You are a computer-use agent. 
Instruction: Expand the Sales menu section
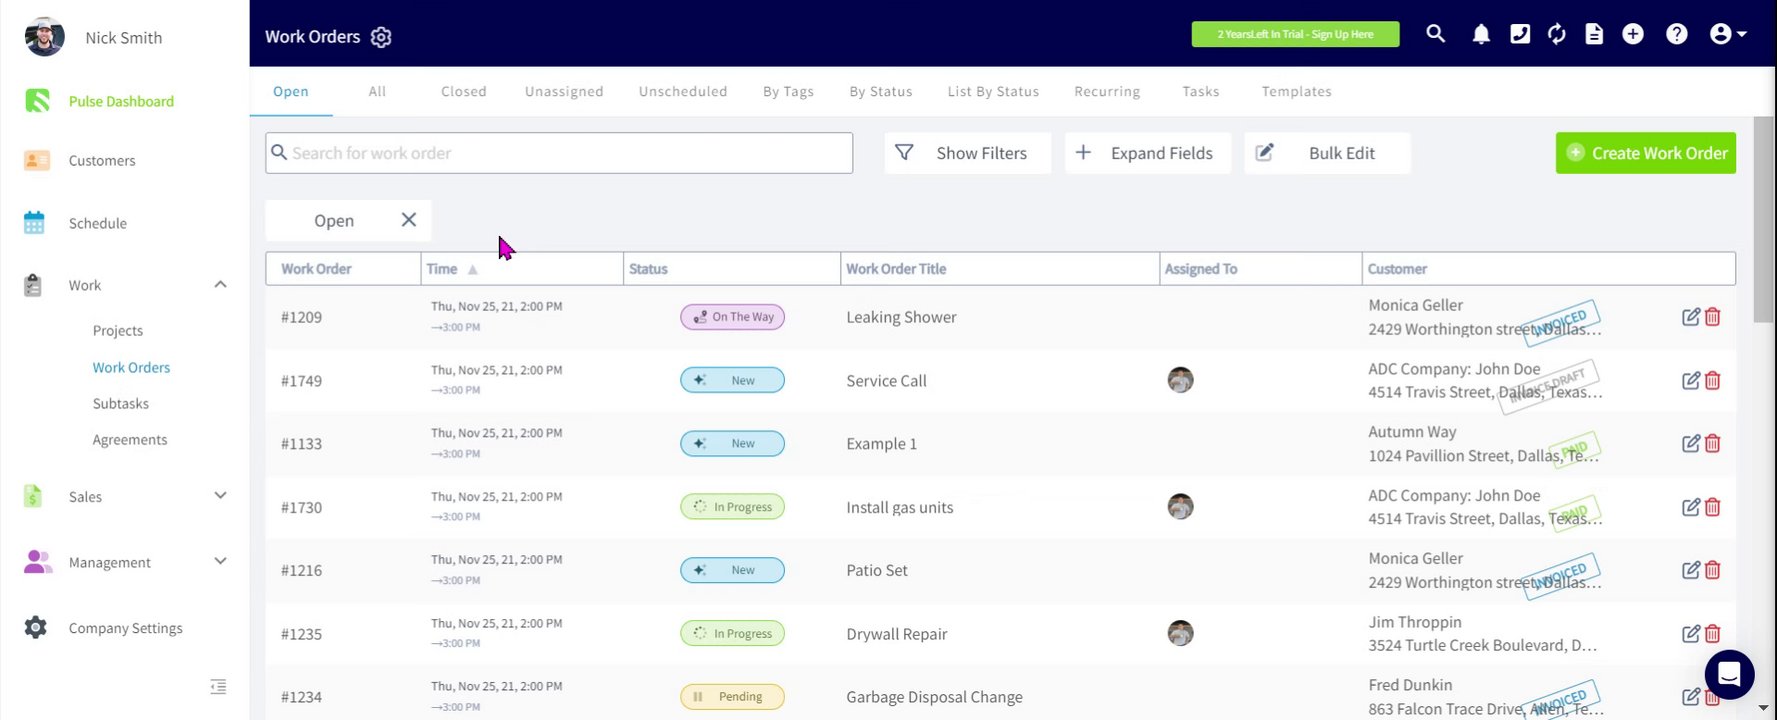220,496
